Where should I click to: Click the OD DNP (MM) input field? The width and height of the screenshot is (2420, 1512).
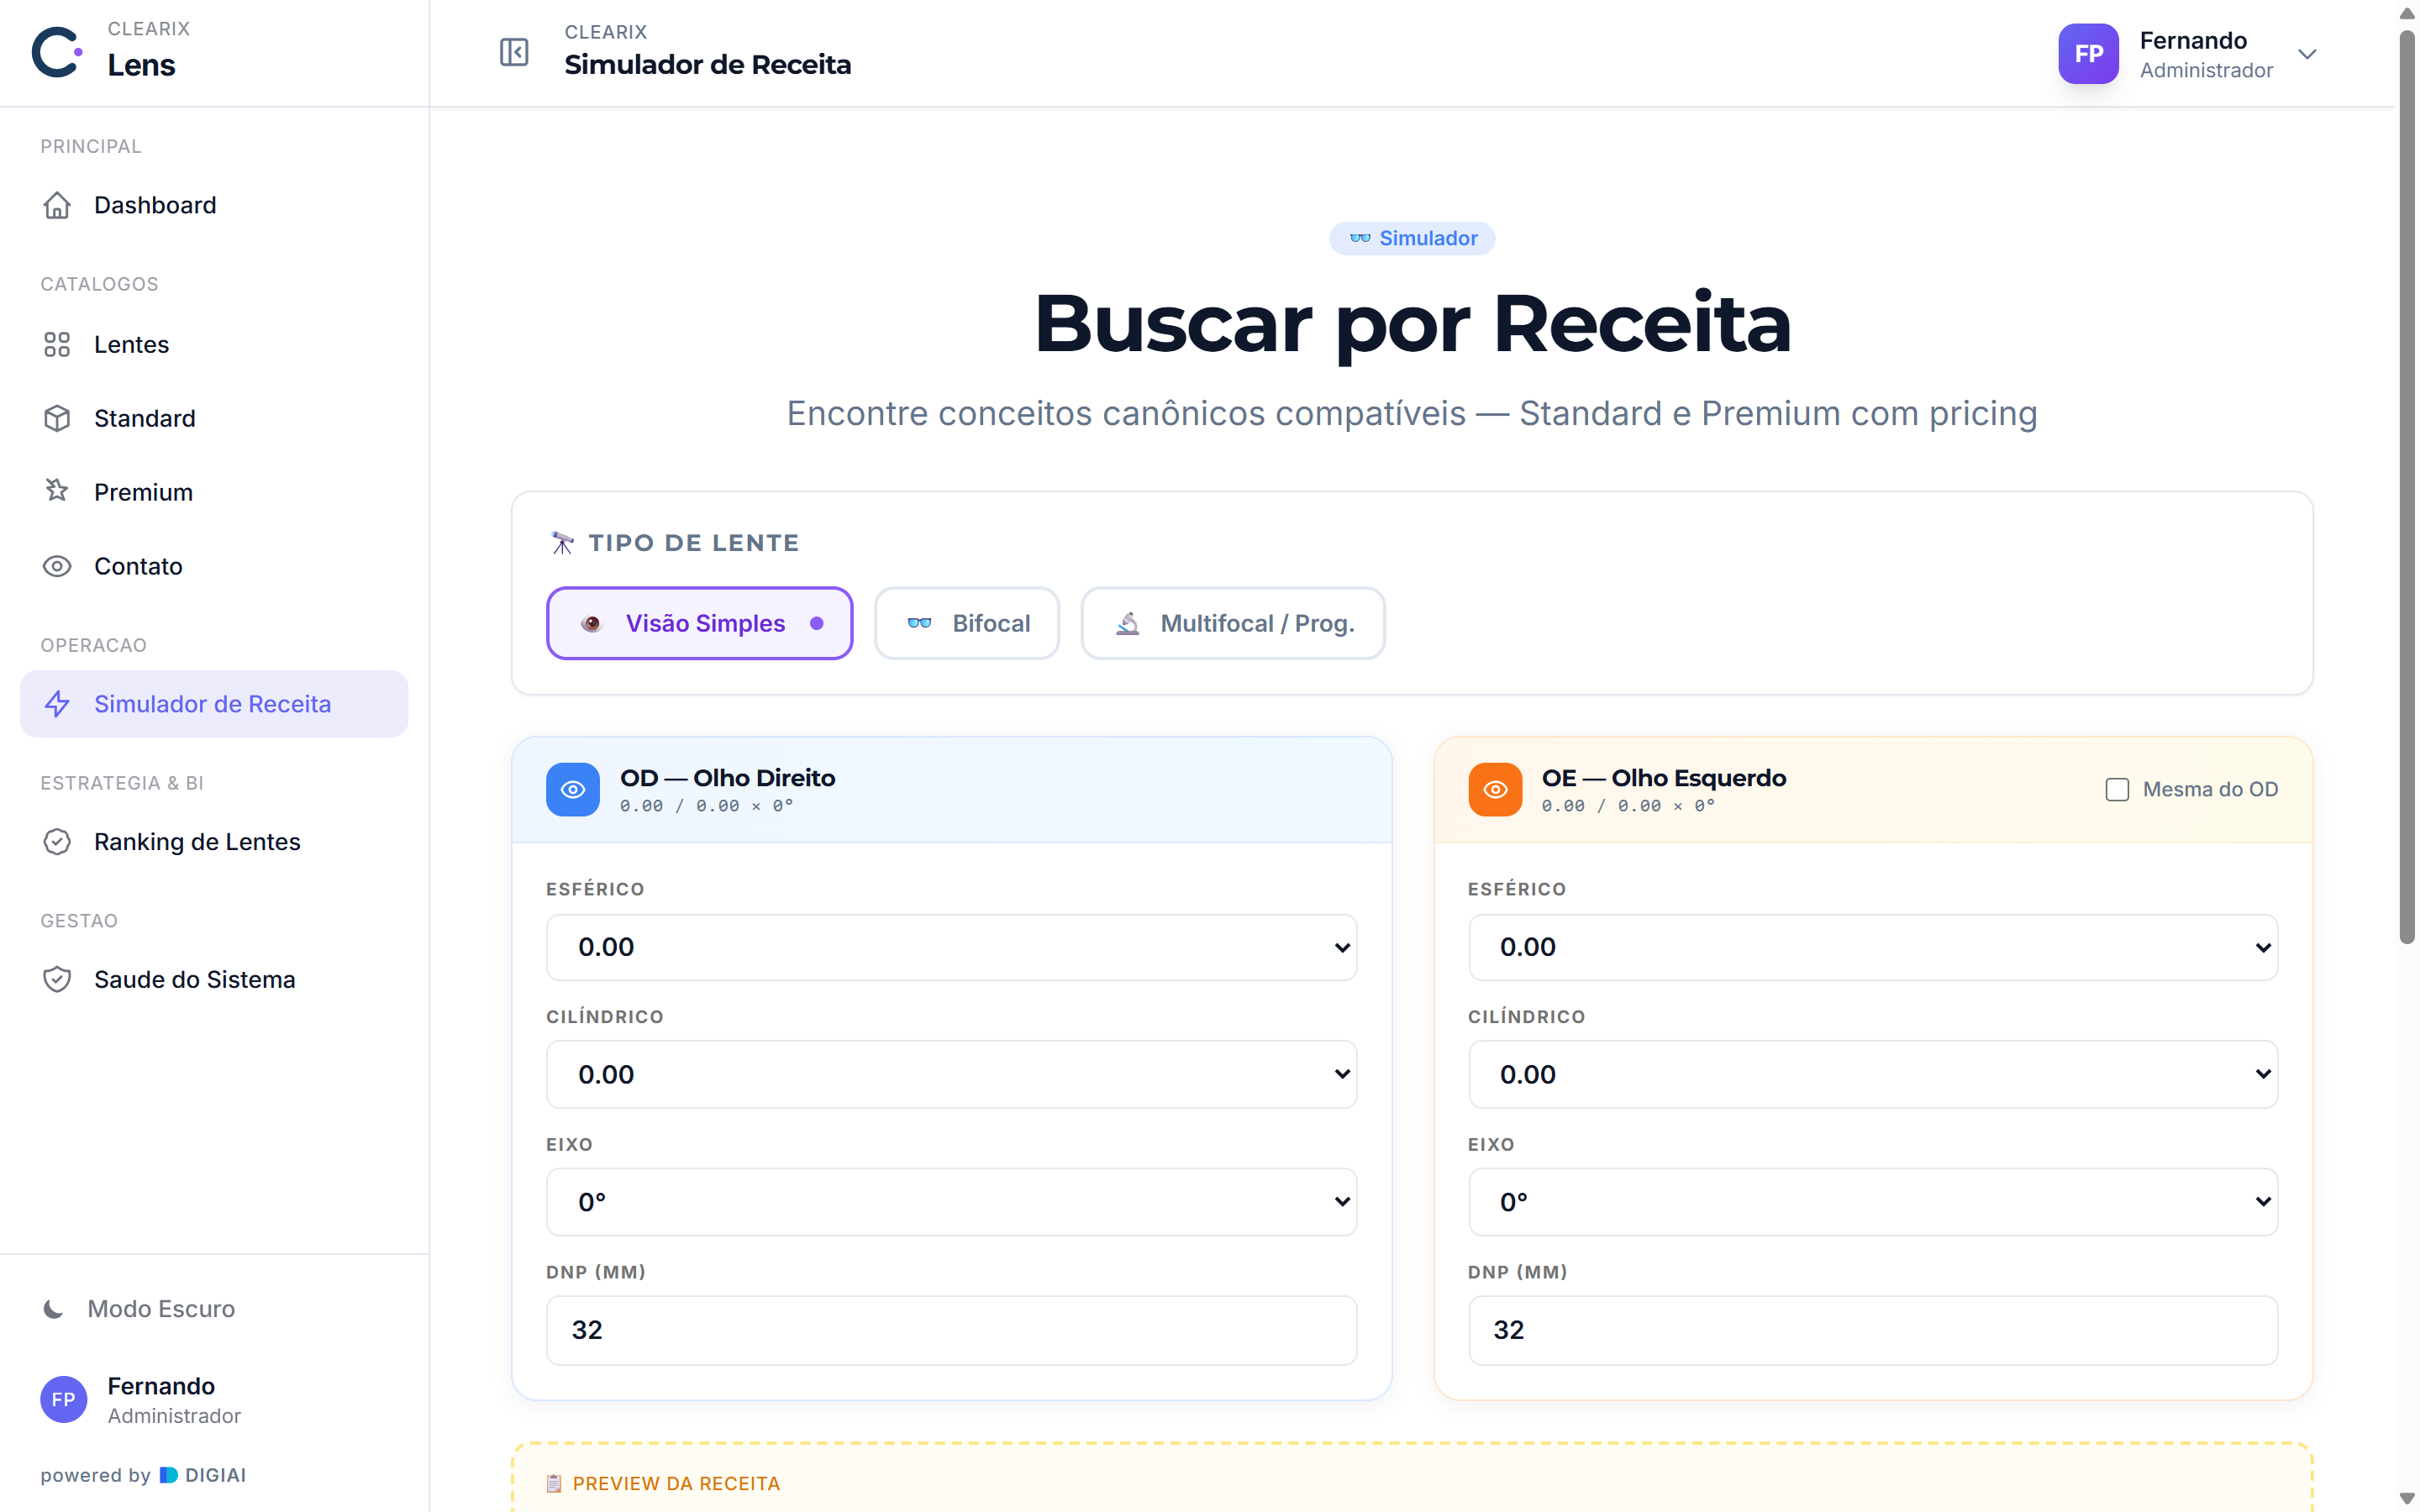point(951,1330)
